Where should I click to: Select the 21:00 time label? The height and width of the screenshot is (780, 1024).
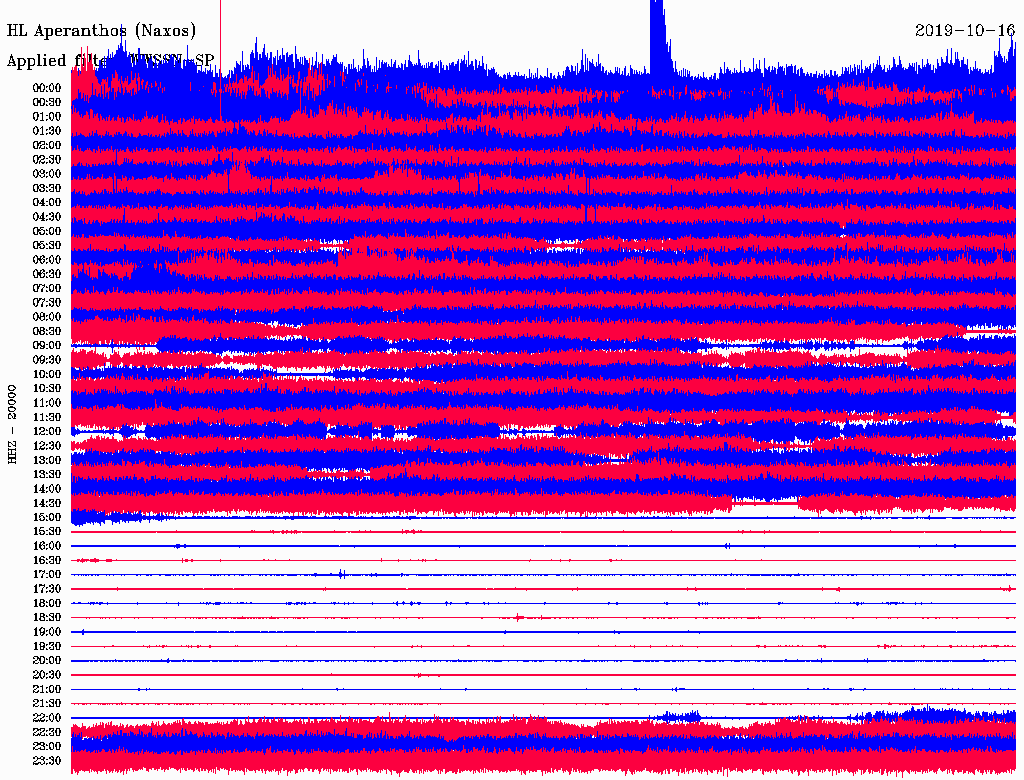(x=47, y=690)
